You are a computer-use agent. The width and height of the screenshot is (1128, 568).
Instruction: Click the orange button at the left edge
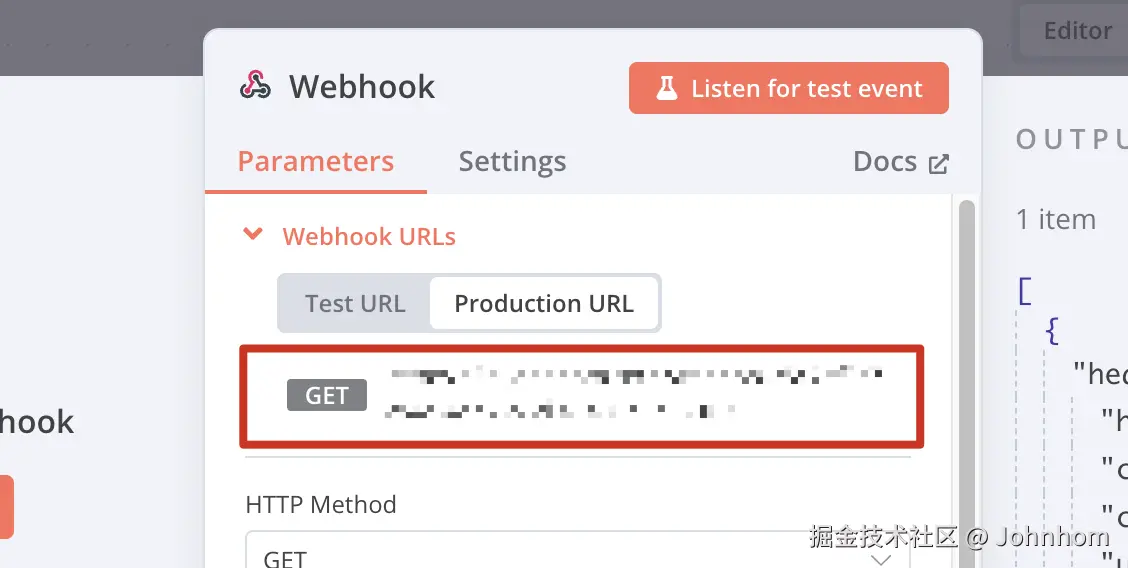click(6, 506)
